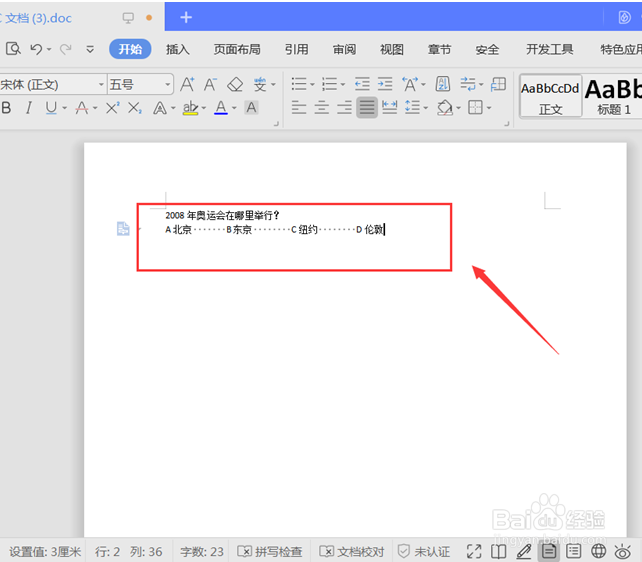Open the 引用 tab
642x562 pixels.
[x=296, y=50]
